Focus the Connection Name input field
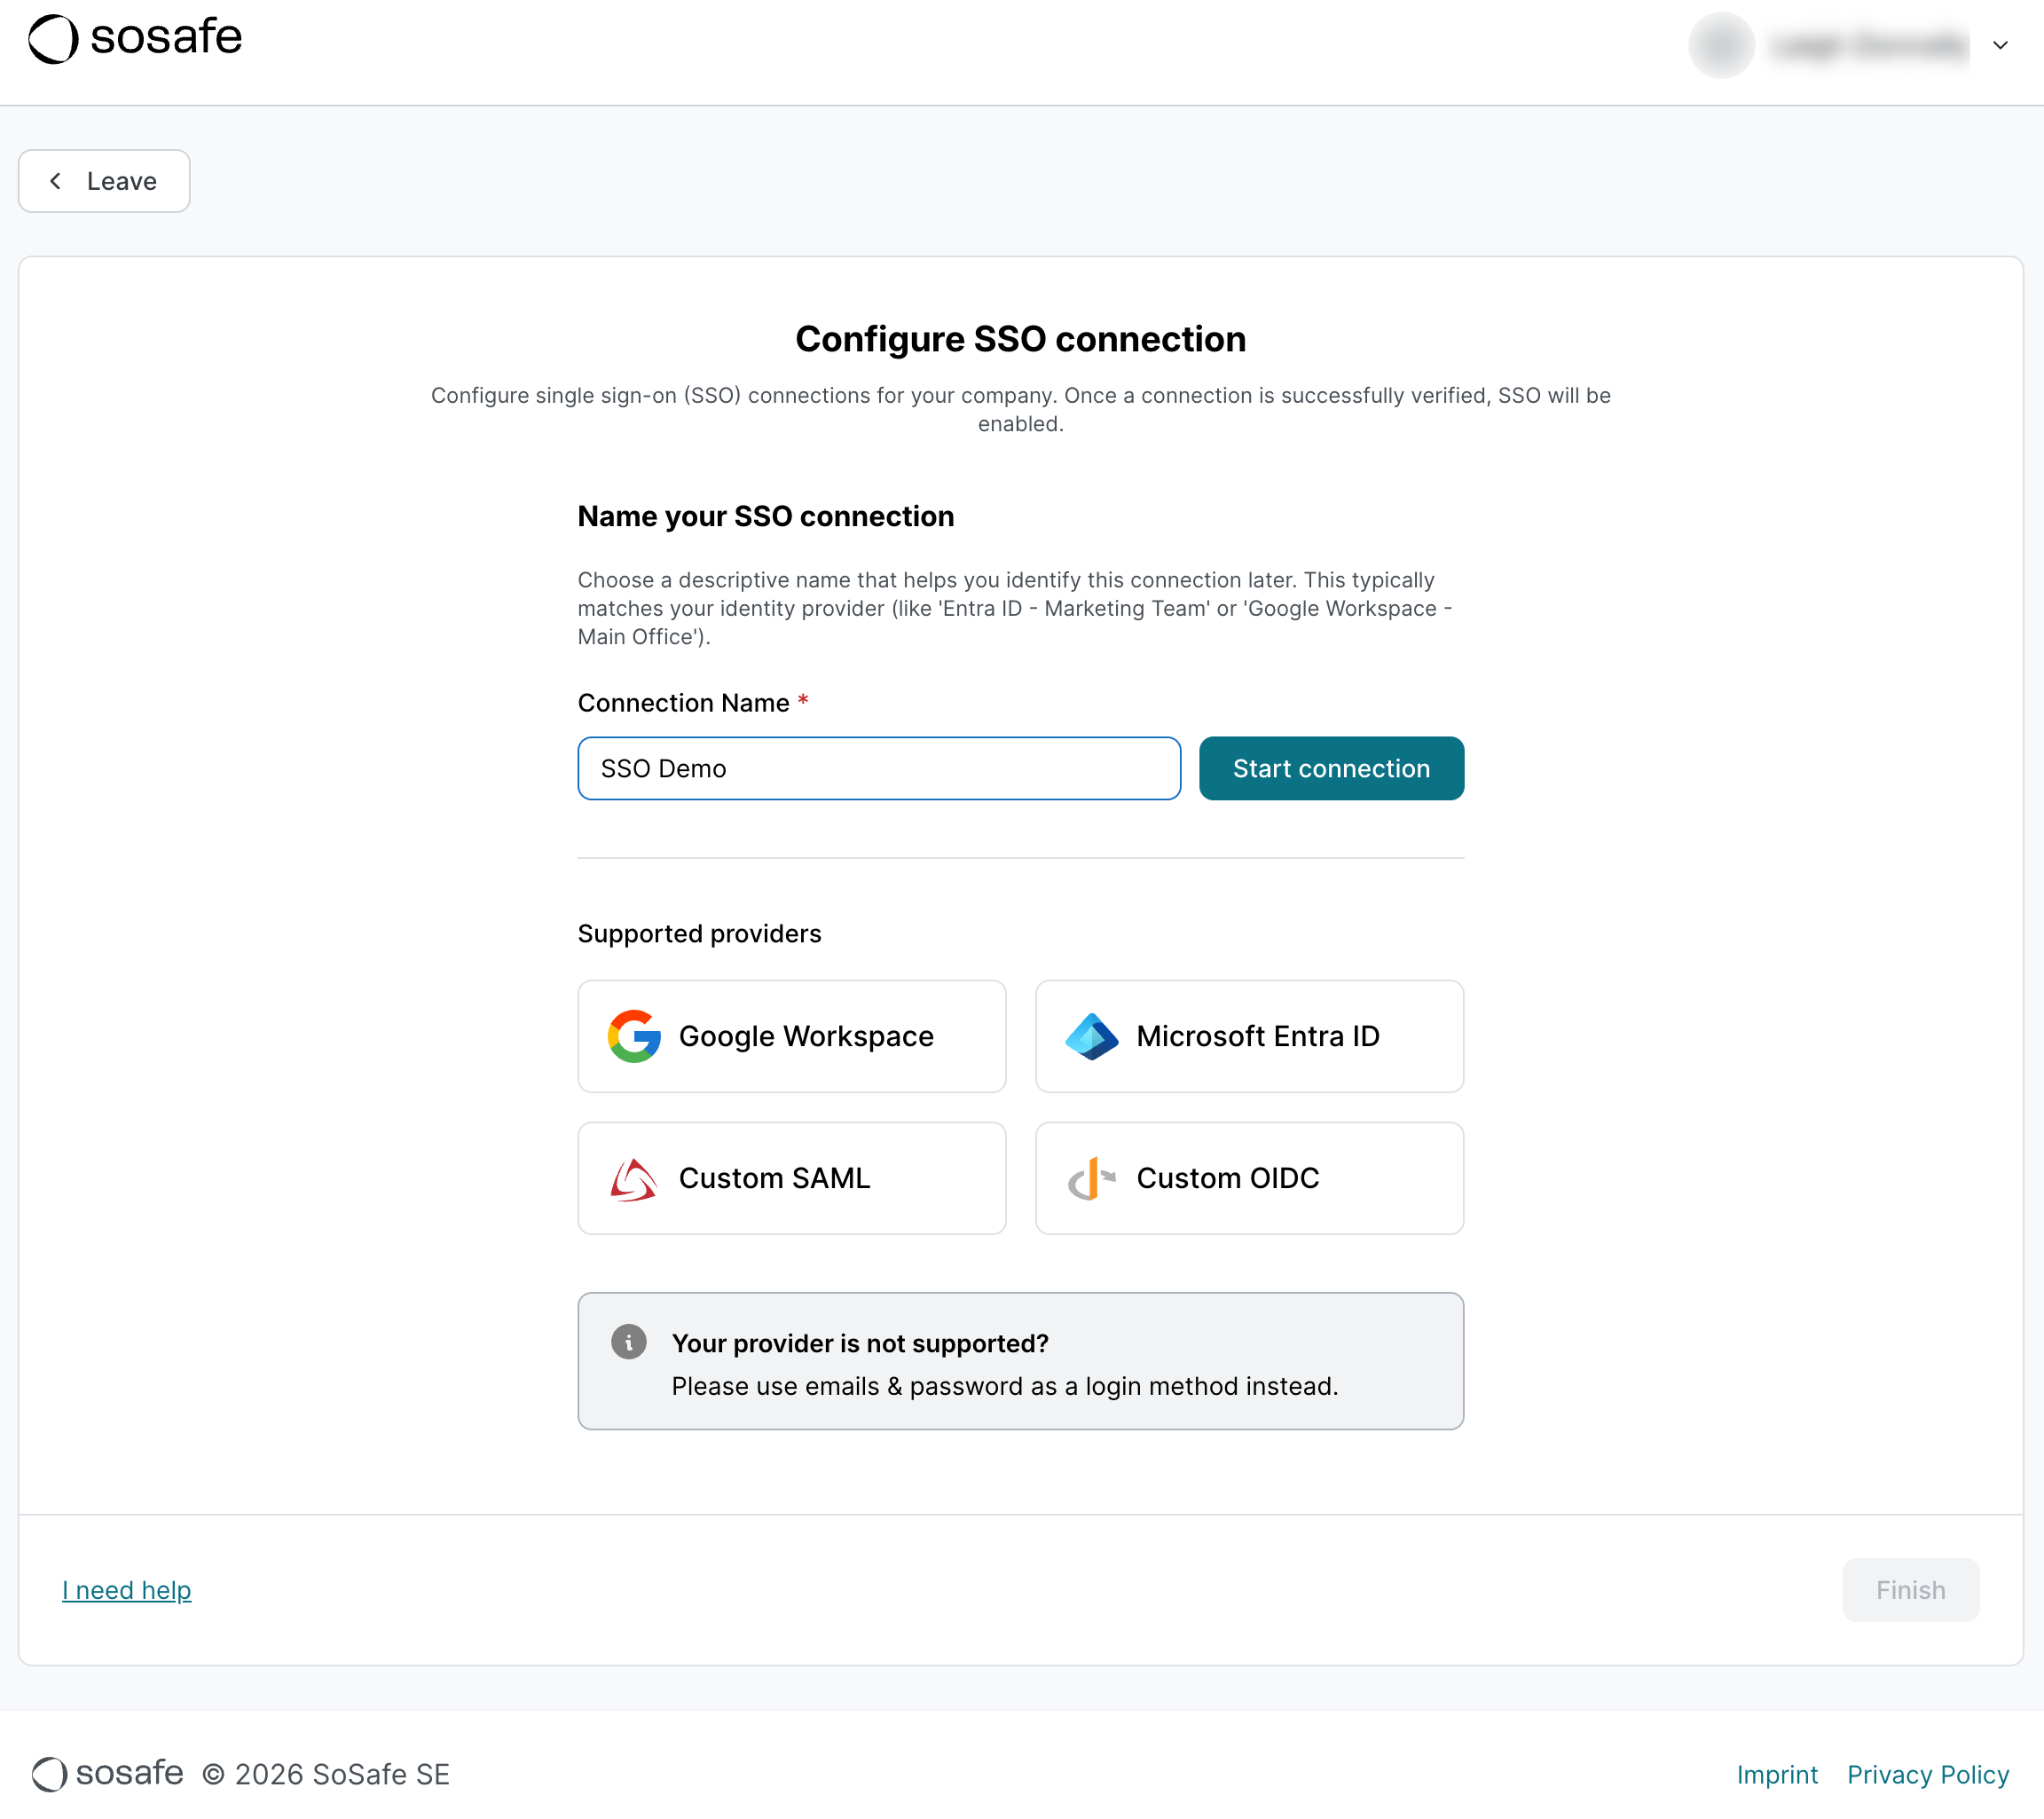2044x1819 pixels. [879, 768]
